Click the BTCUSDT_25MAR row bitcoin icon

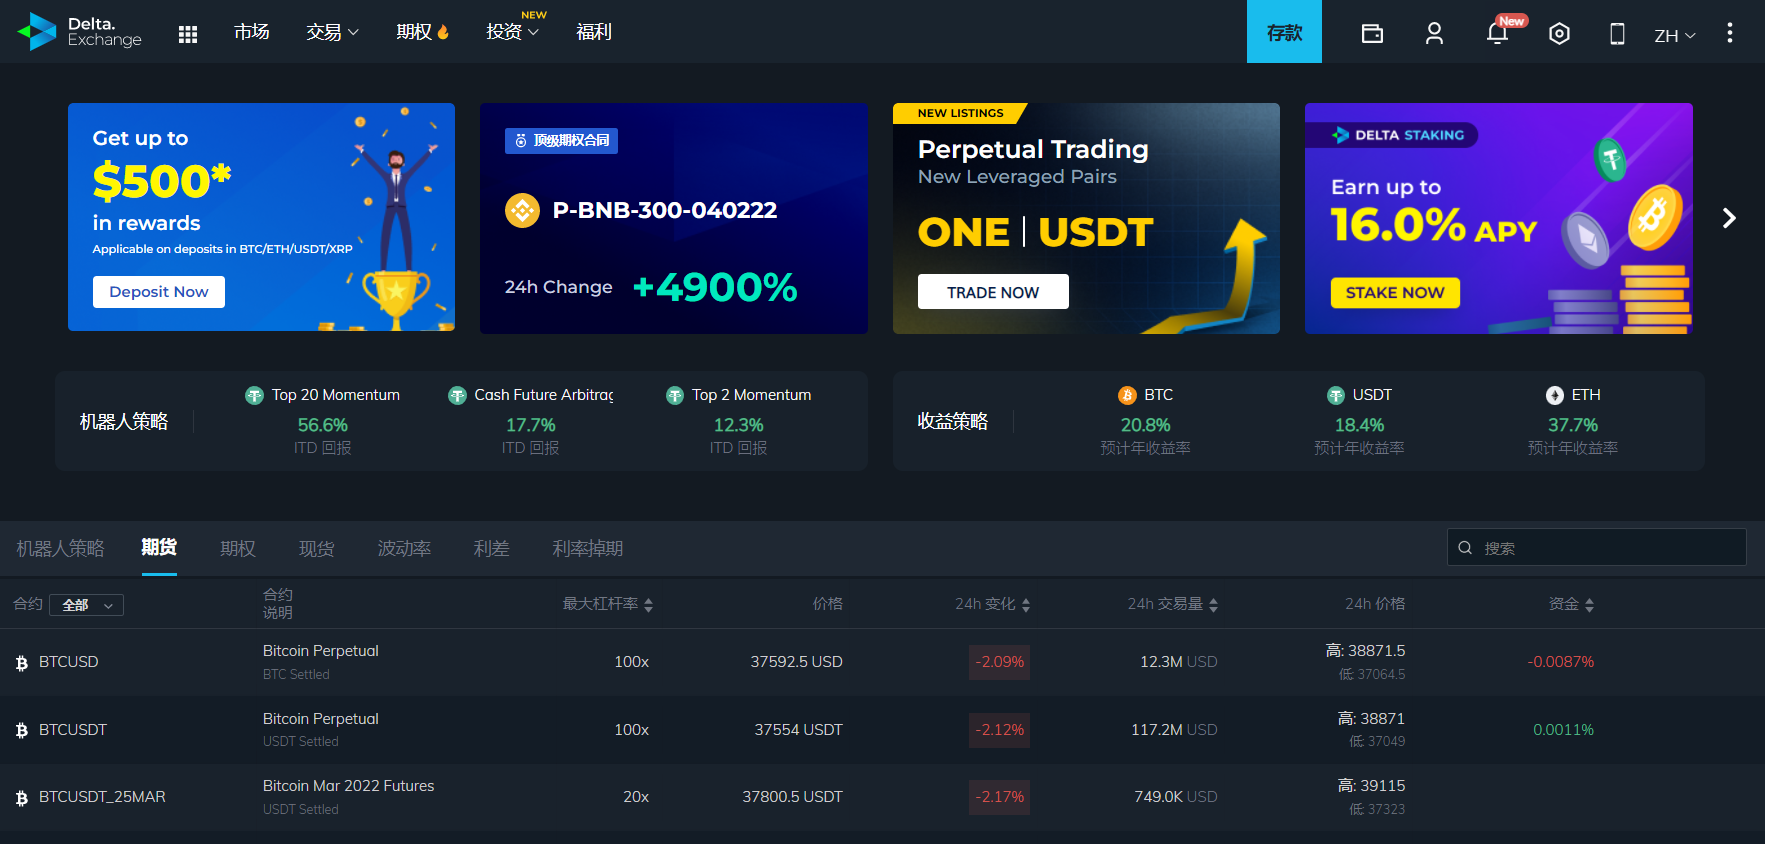click(22, 798)
